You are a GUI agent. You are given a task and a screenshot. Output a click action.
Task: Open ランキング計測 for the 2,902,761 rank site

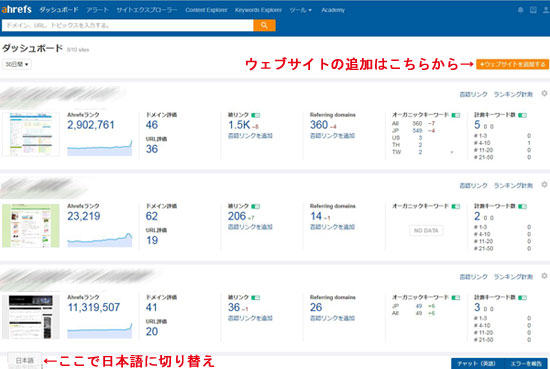[513, 94]
